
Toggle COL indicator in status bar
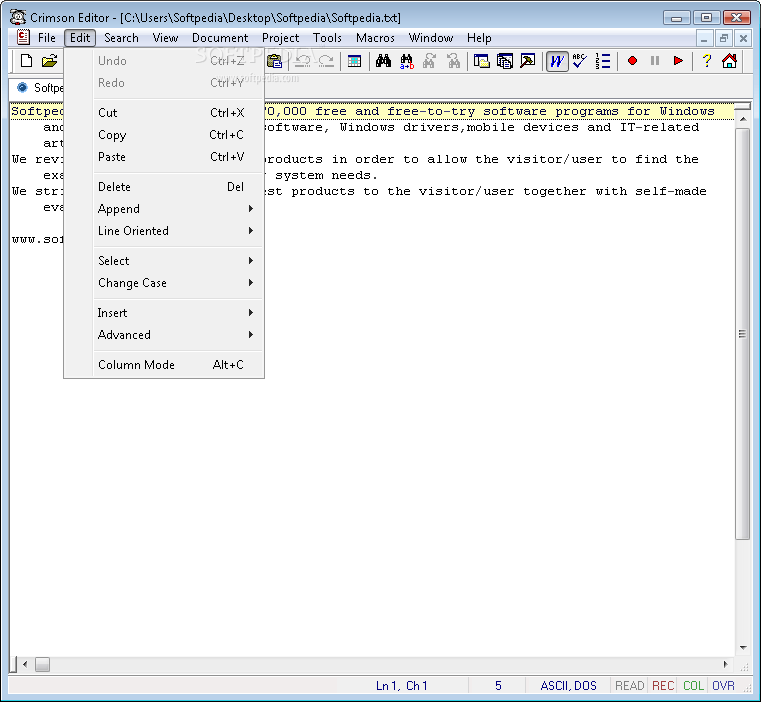tap(693, 685)
